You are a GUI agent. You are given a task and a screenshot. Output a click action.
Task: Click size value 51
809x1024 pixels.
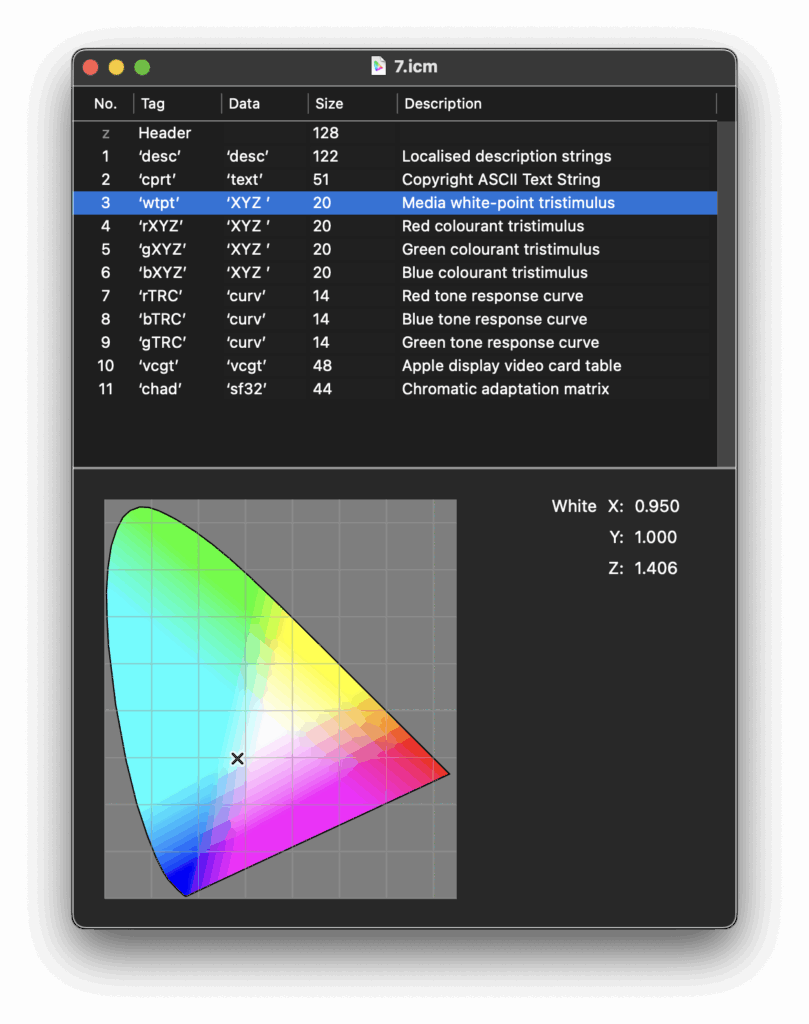click(321, 180)
